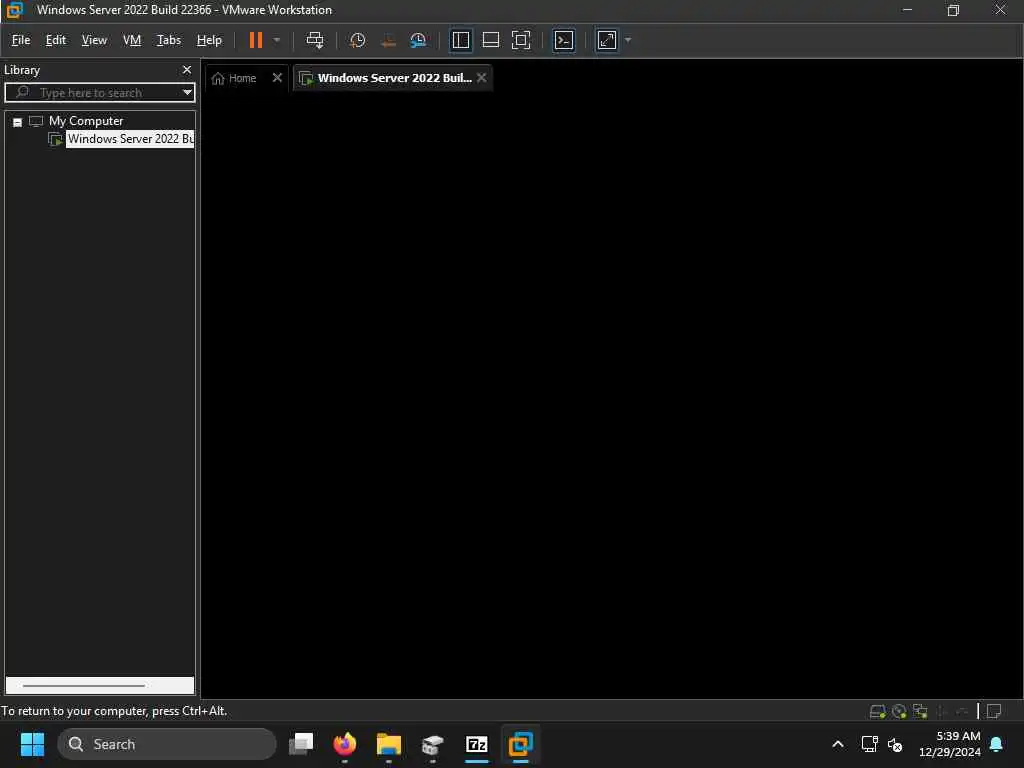Toggle the thumbnail bar view icon
The width and height of the screenshot is (1024, 768).
tap(490, 40)
